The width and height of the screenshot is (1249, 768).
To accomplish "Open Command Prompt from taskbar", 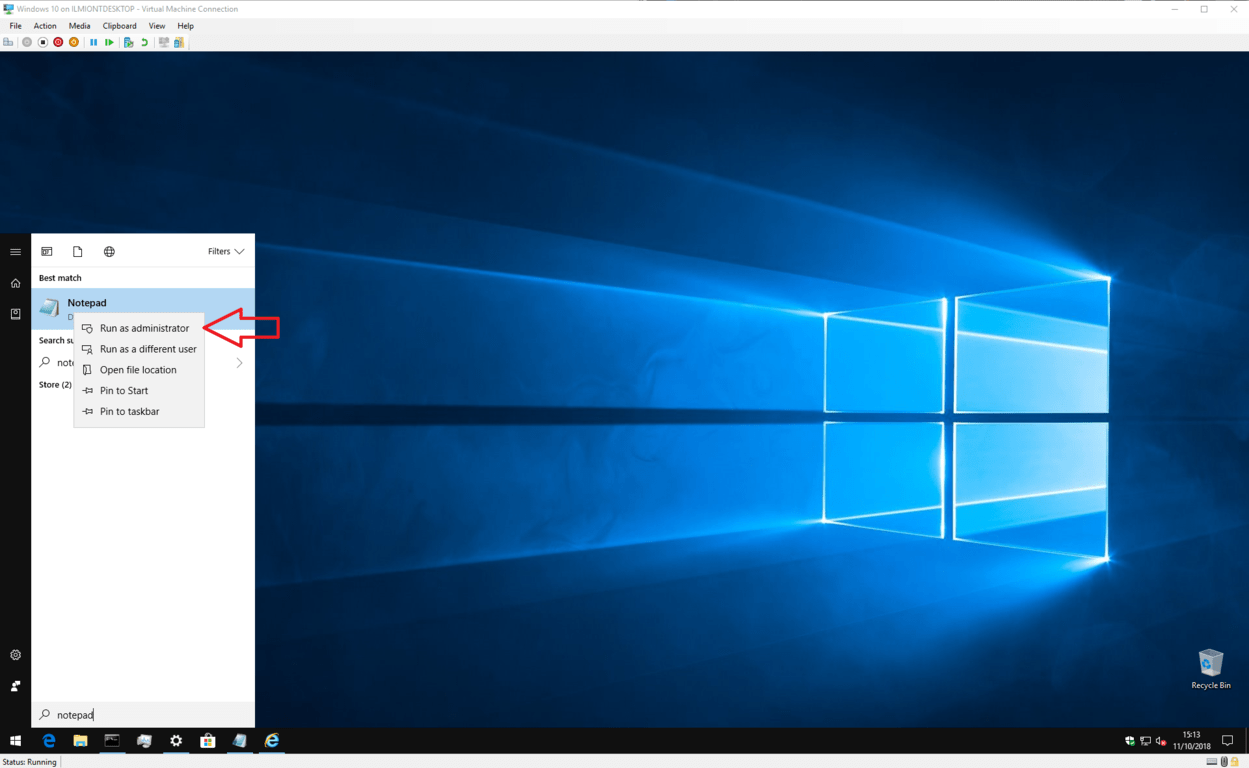I will (x=112, y=741).
